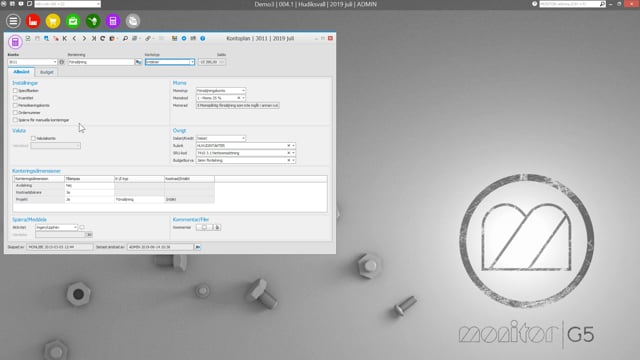640x360 pixels.
Task: Select the Avdelning row in Konteringsdimensioner table
Action: (x=114, y=185)
